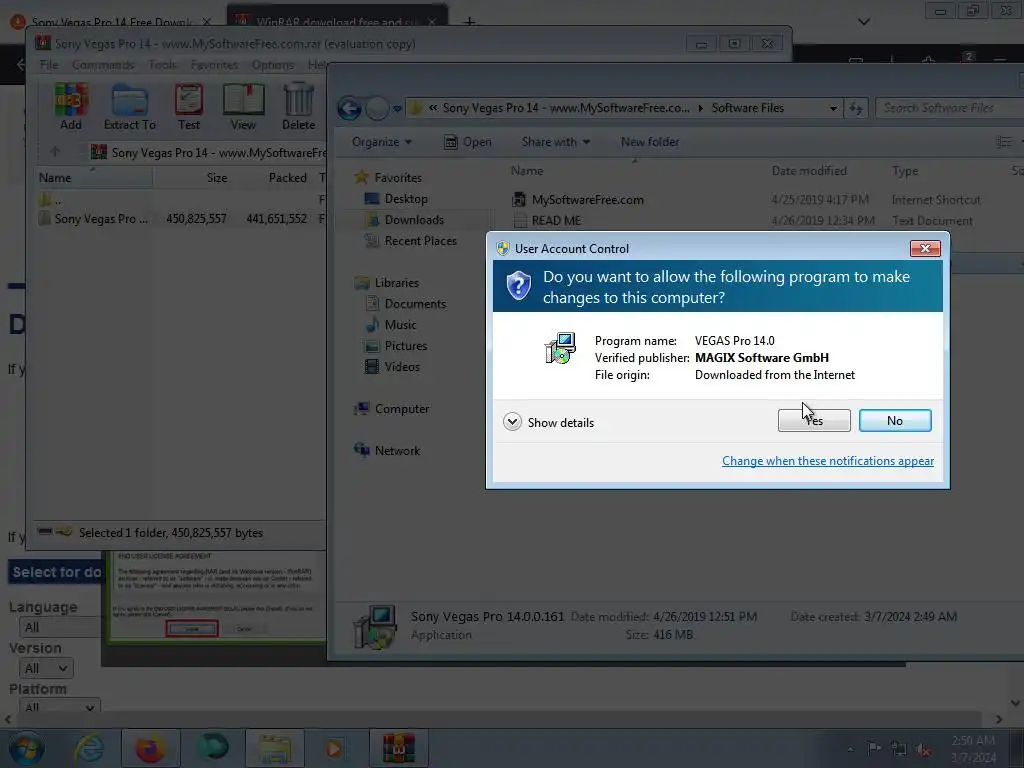Screen dimensions: 1024x768
Task: Open Platform dropdown on web page
Action: [x=59, y=707]
